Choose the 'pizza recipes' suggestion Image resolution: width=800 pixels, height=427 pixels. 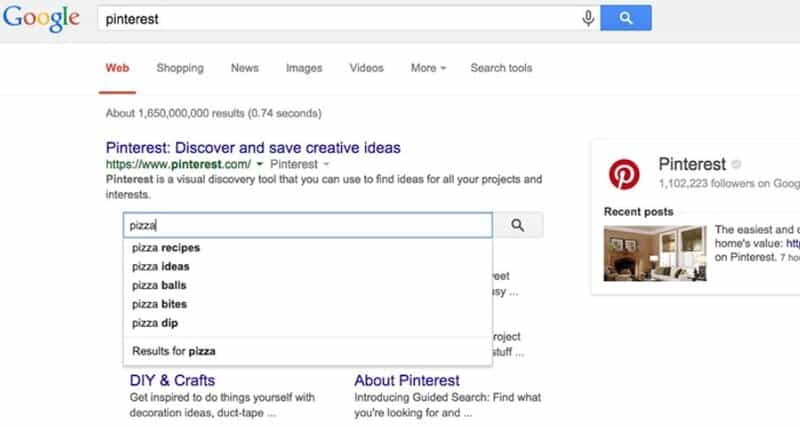[x=166, y=248]
